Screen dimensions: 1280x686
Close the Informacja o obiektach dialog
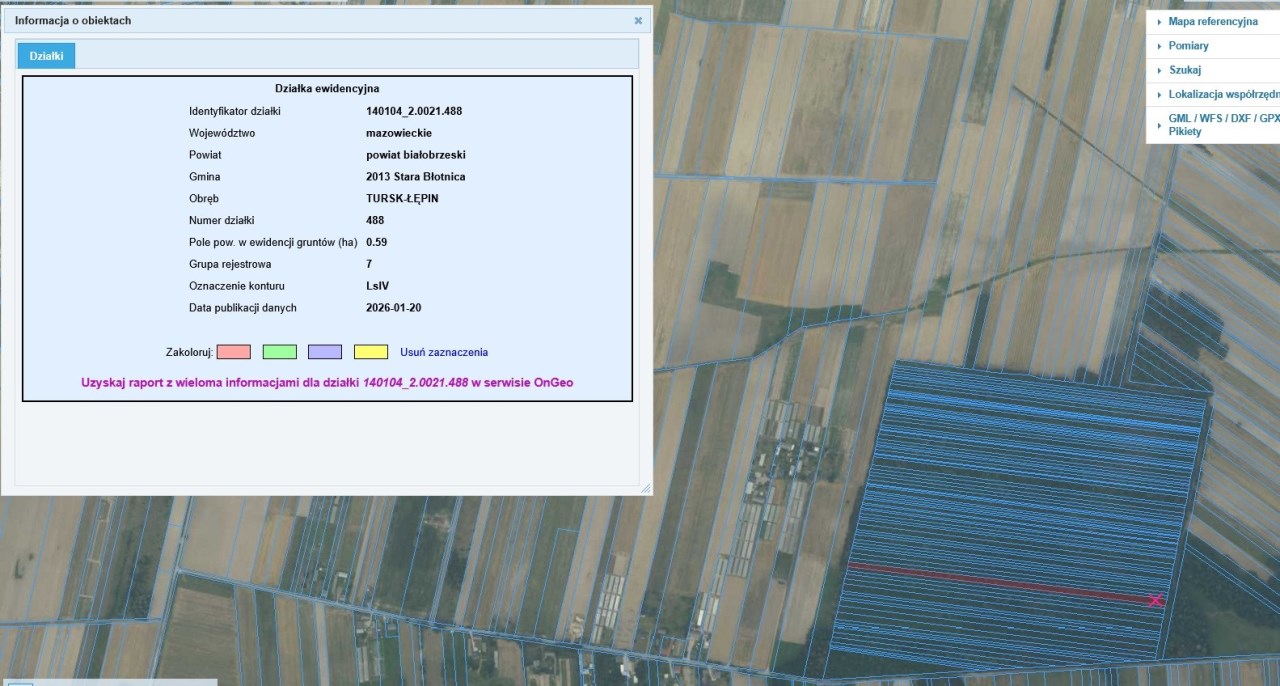(x=638, y=20)
